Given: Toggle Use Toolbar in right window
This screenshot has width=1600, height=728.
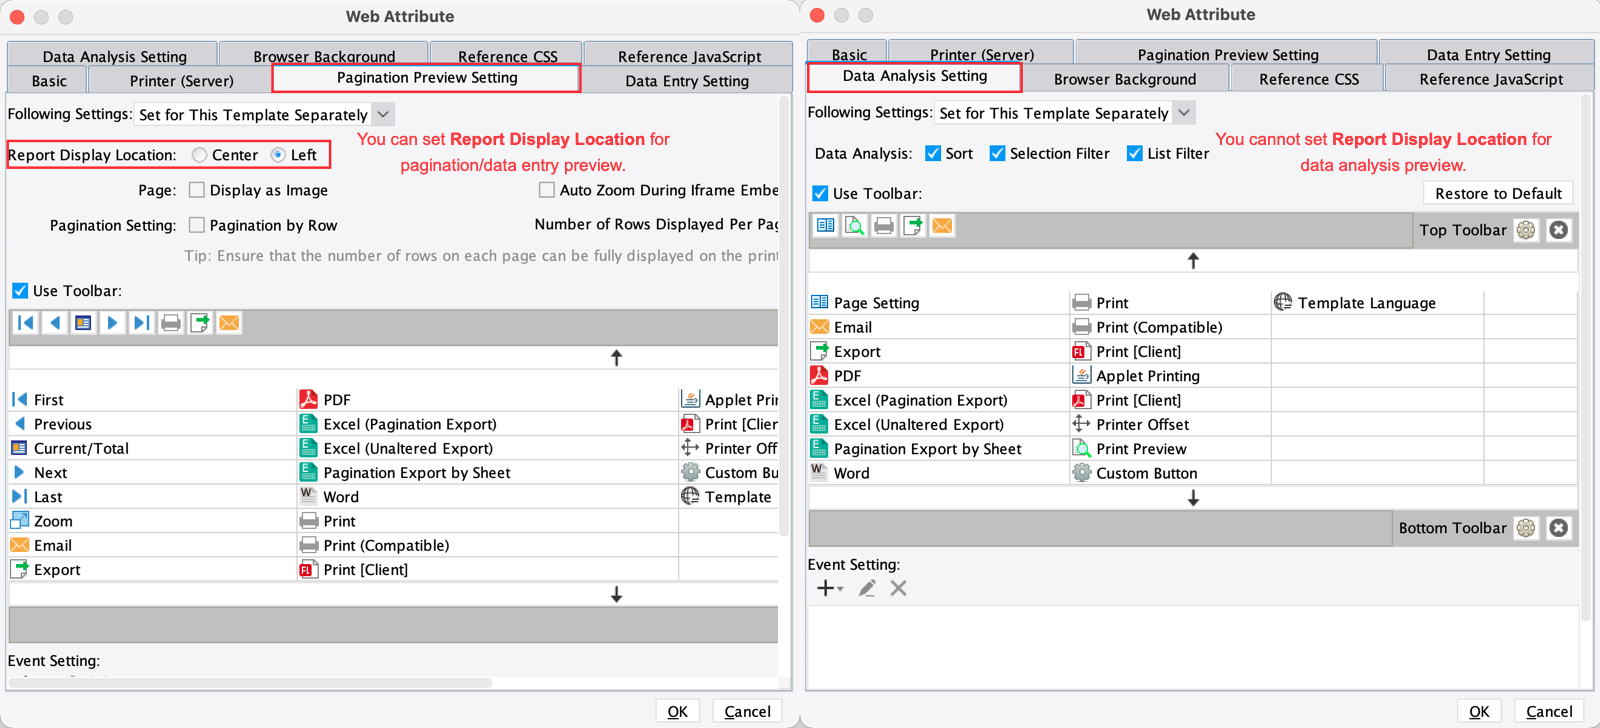Looking at the screenshot, I should pos(820,193).
